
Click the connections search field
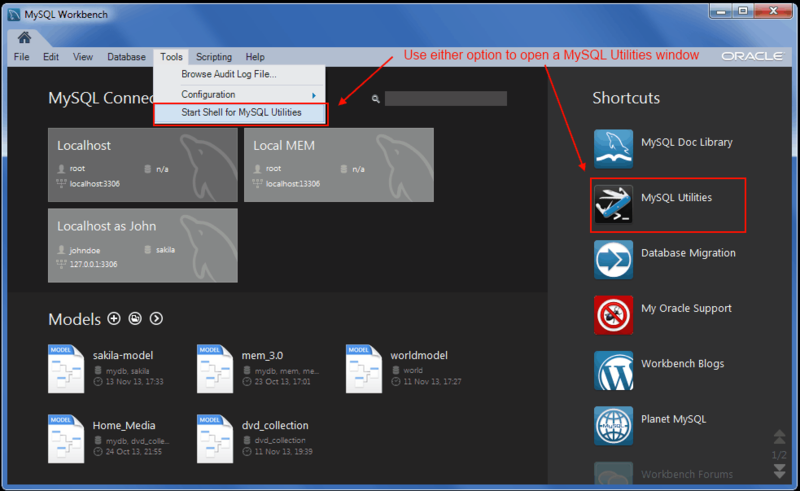coord(445,99)
